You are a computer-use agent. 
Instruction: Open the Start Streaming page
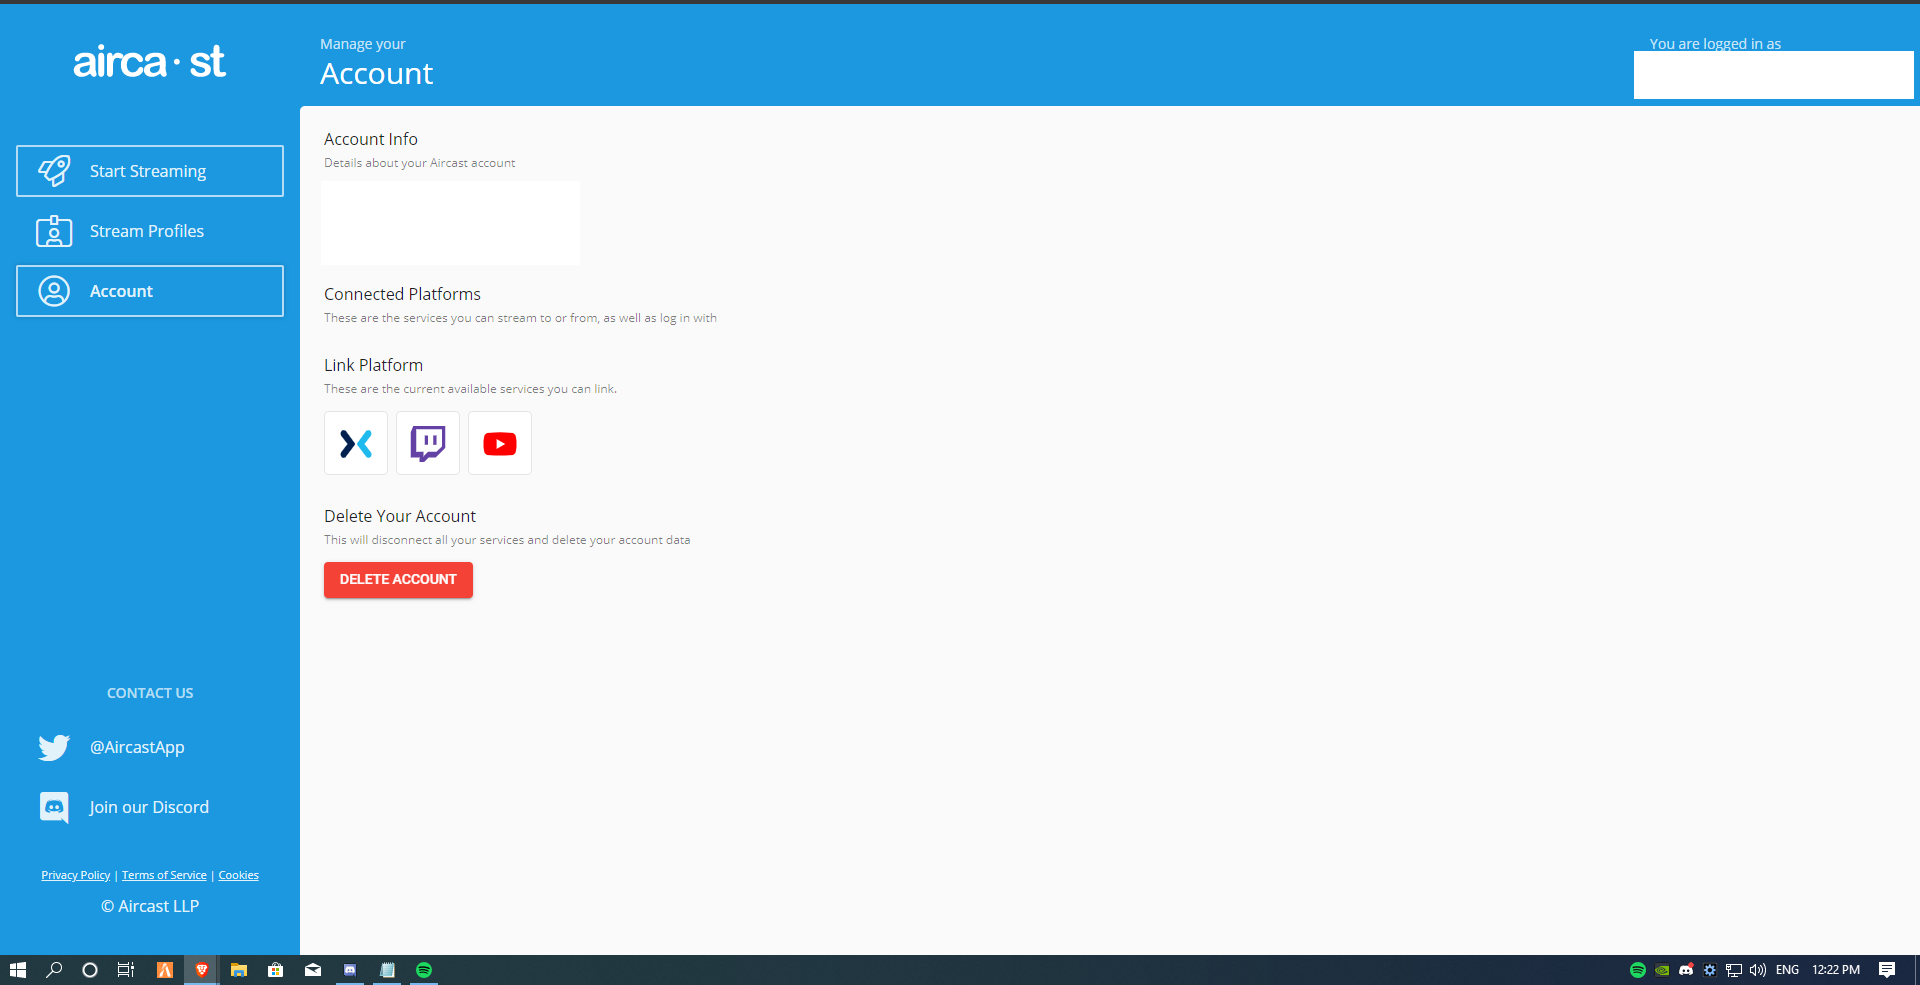pos(148,171)
